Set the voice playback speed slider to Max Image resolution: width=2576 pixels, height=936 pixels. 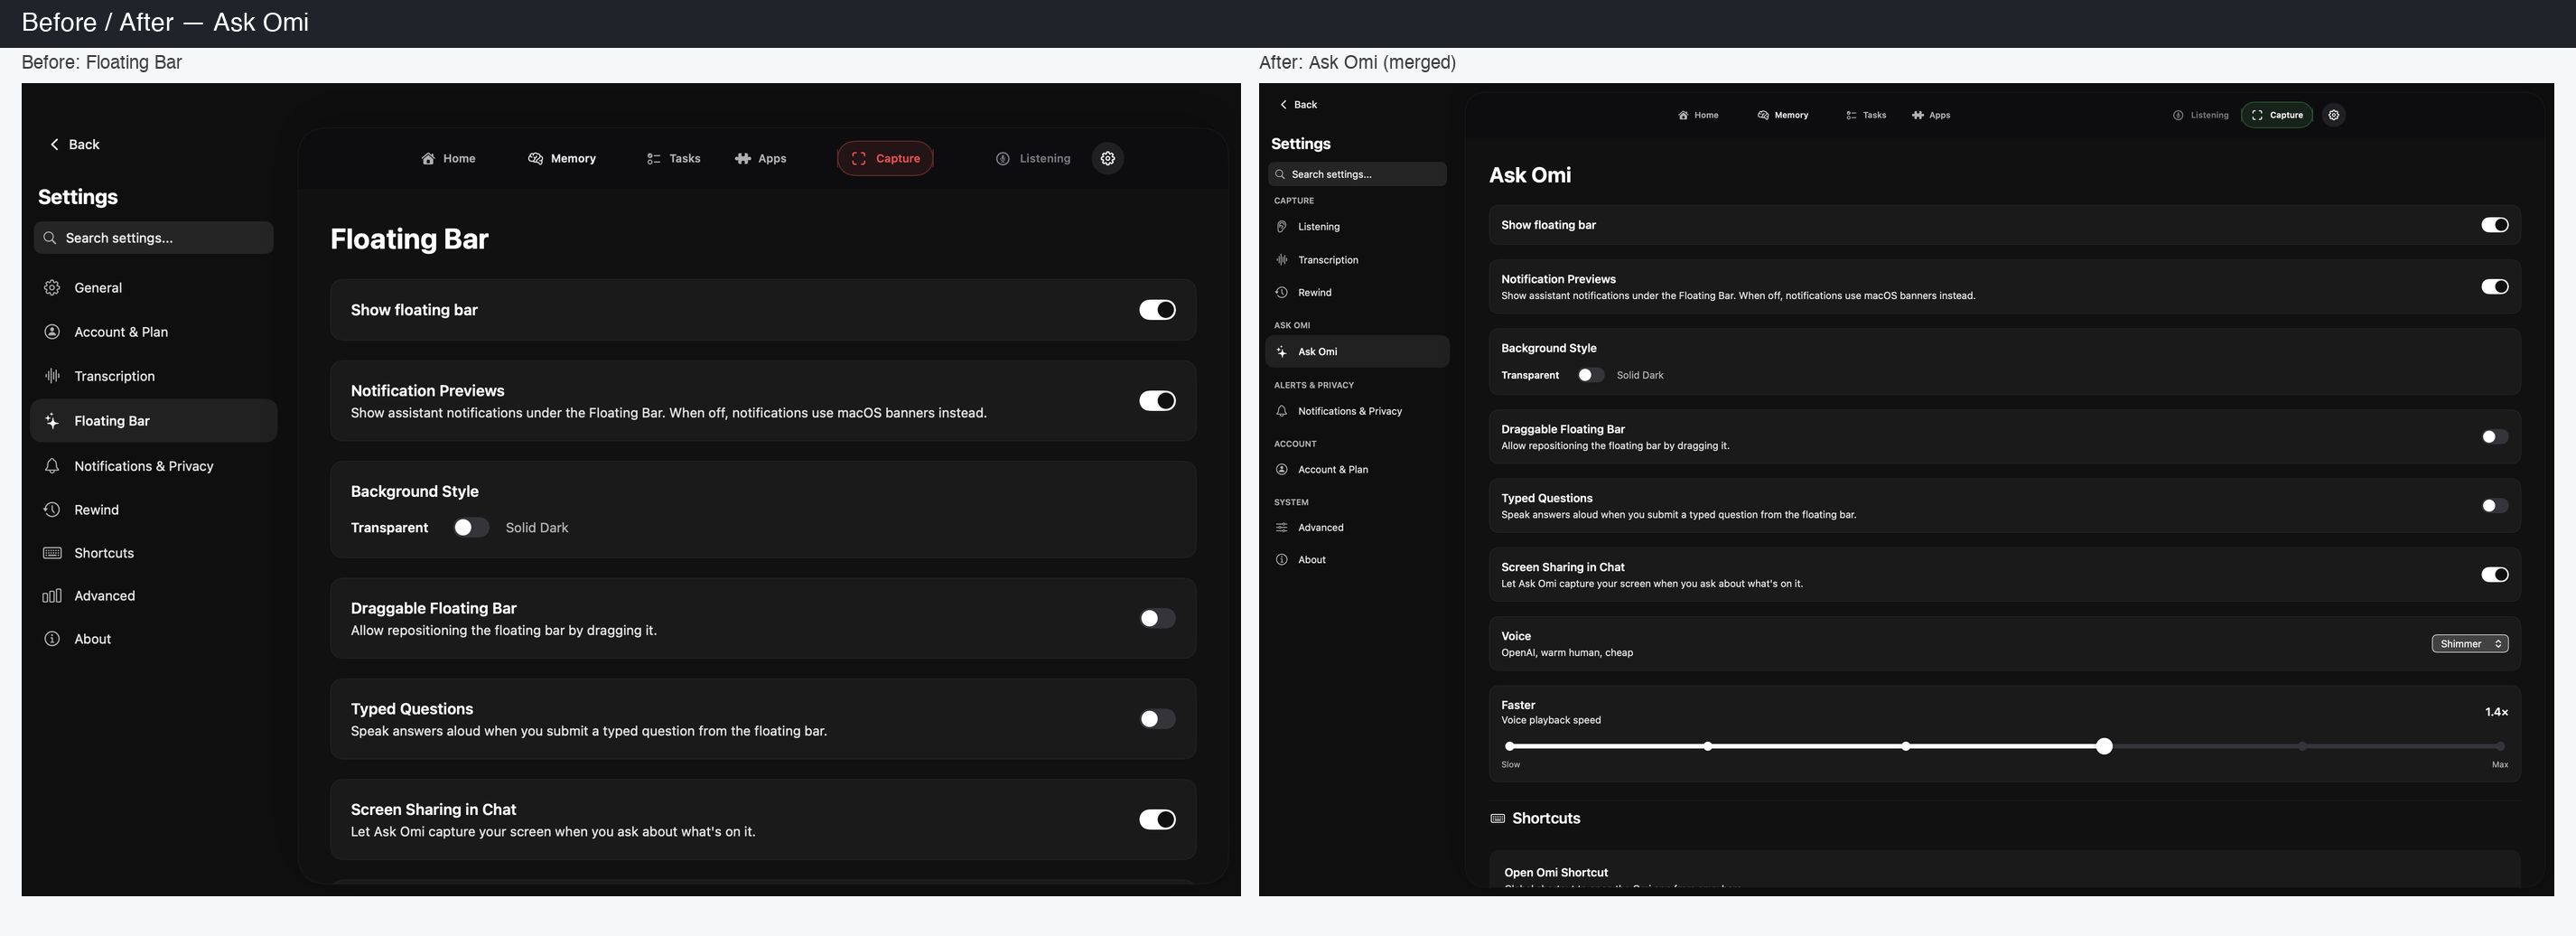2500,747
